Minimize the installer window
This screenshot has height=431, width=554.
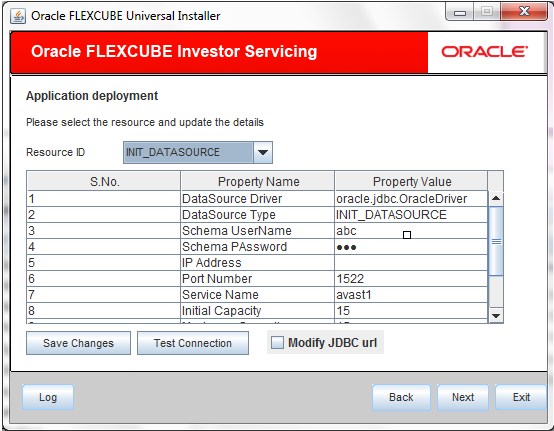pos(460,12)
